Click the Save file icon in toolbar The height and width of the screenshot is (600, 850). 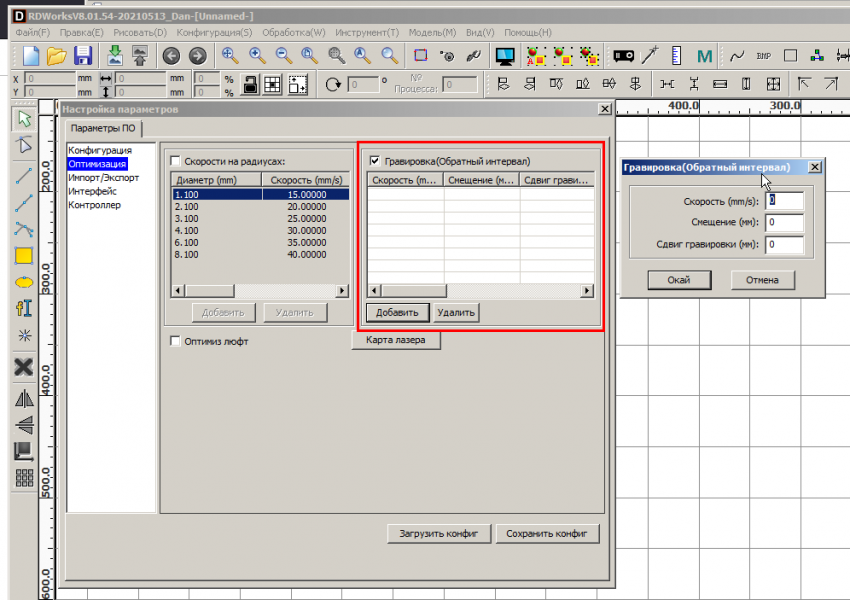pos(83,56)
